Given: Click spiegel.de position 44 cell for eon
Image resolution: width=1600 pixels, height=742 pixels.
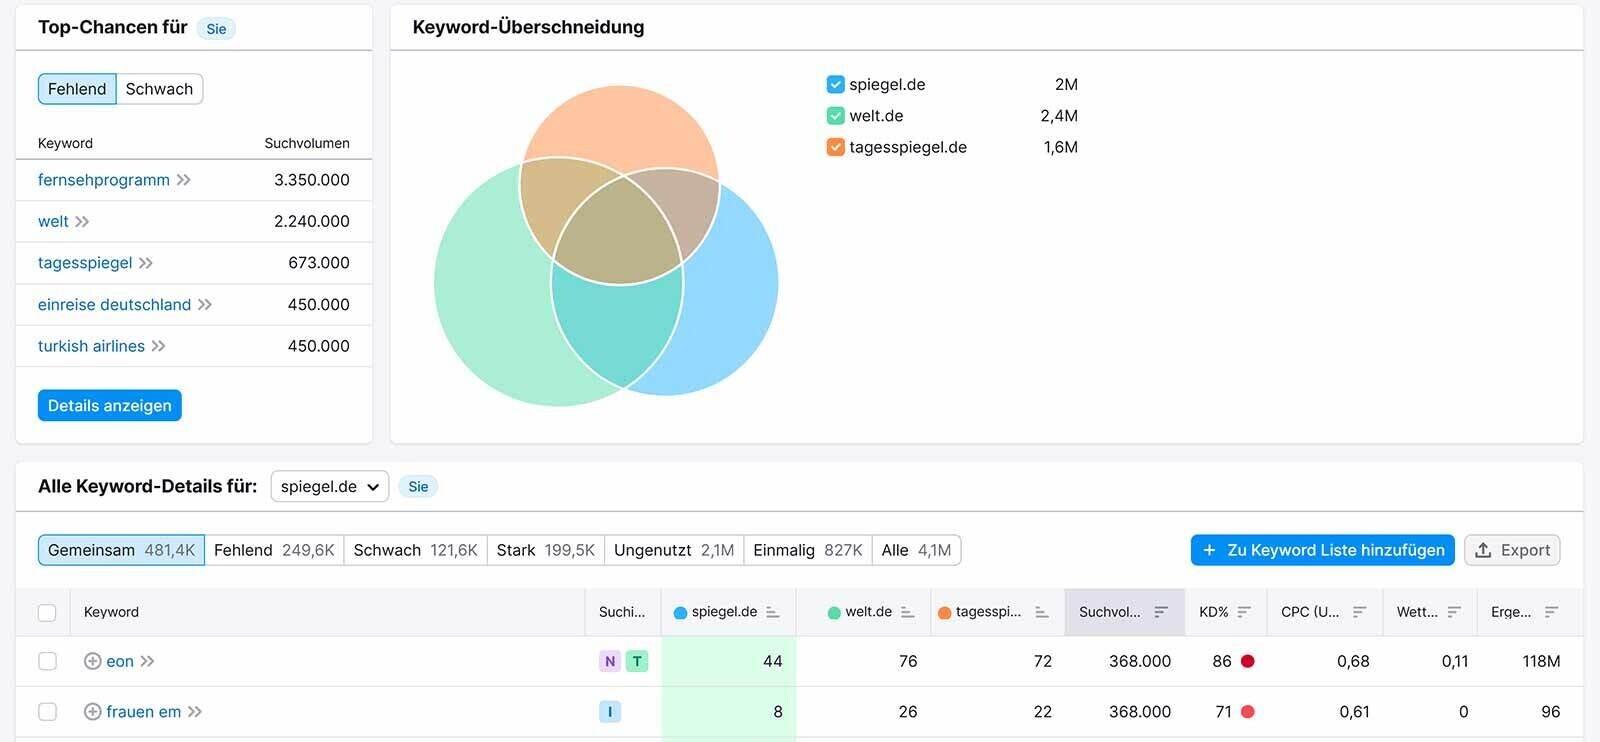Looking at the screenshot, I should click(729, 661).
